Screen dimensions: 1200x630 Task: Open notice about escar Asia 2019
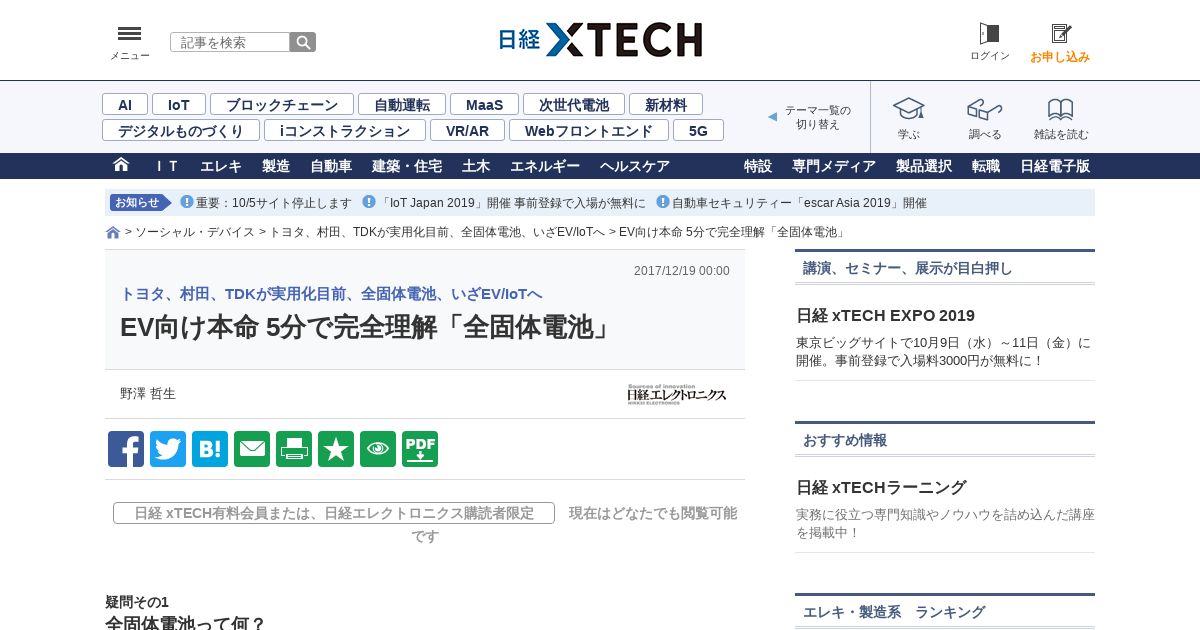[x=799, y=203]
